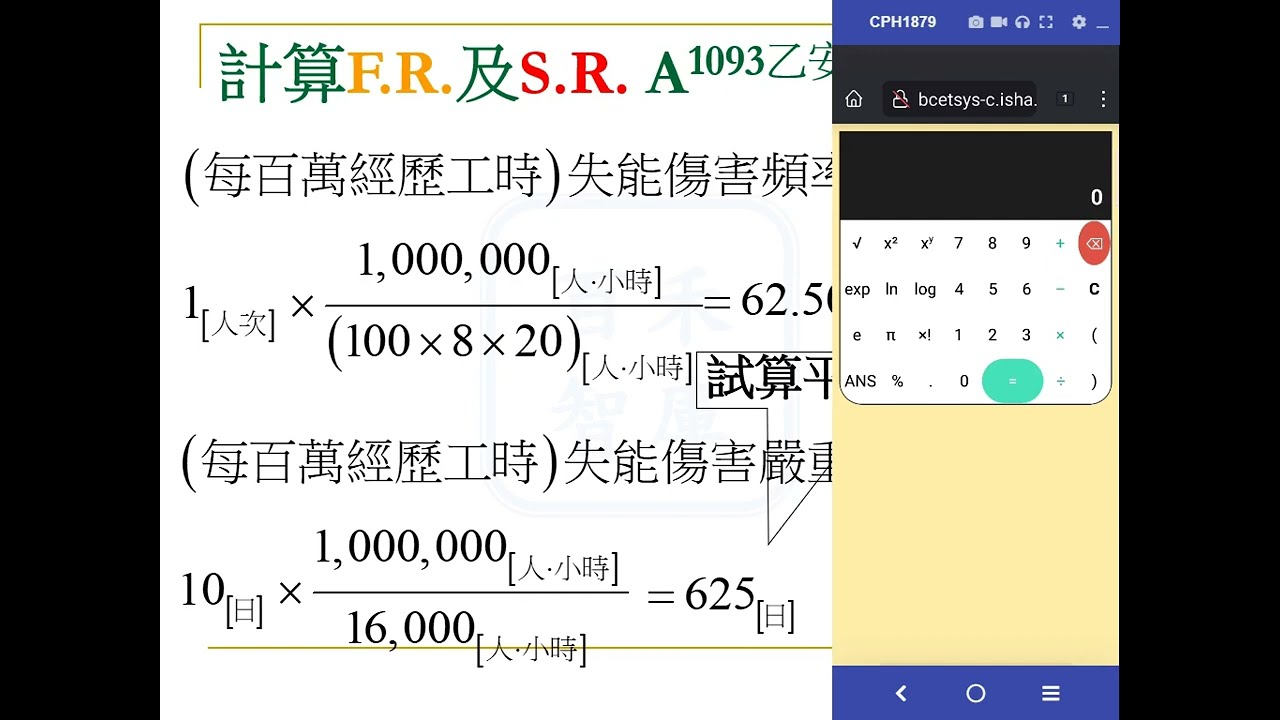Screen dimensions: 1280x720
Task: Click the multiplication operator key
Action: point(1060,336)
